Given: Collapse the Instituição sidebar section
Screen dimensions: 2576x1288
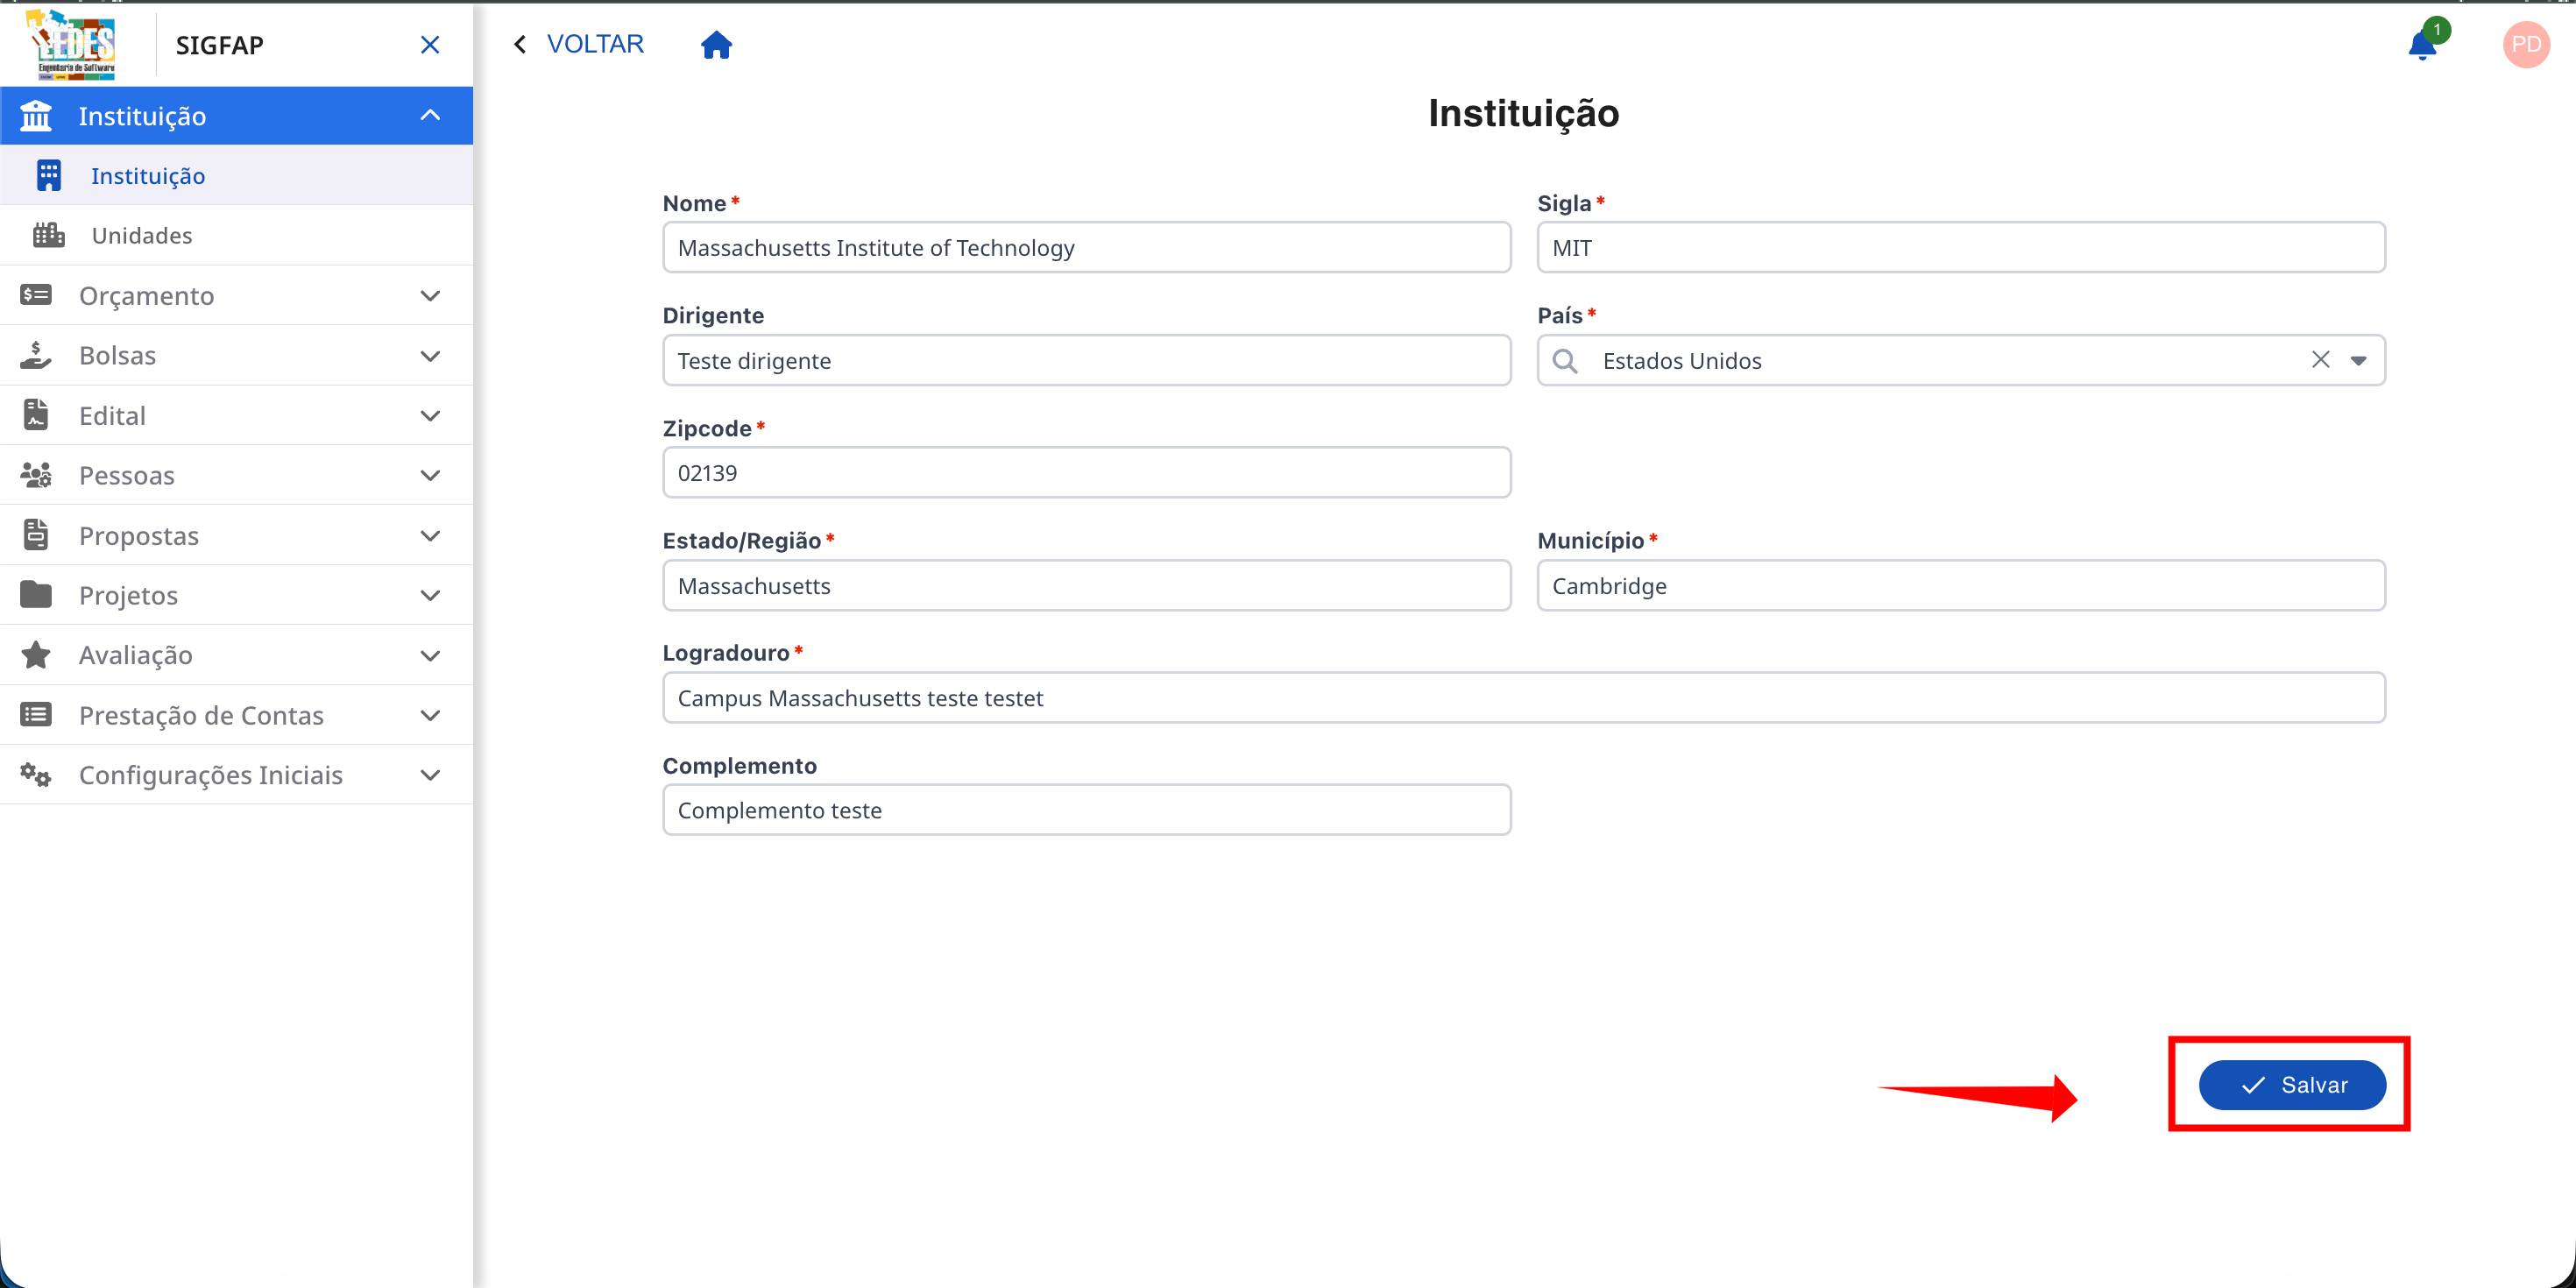Looking at the screenshot, I should pos(430,116).
